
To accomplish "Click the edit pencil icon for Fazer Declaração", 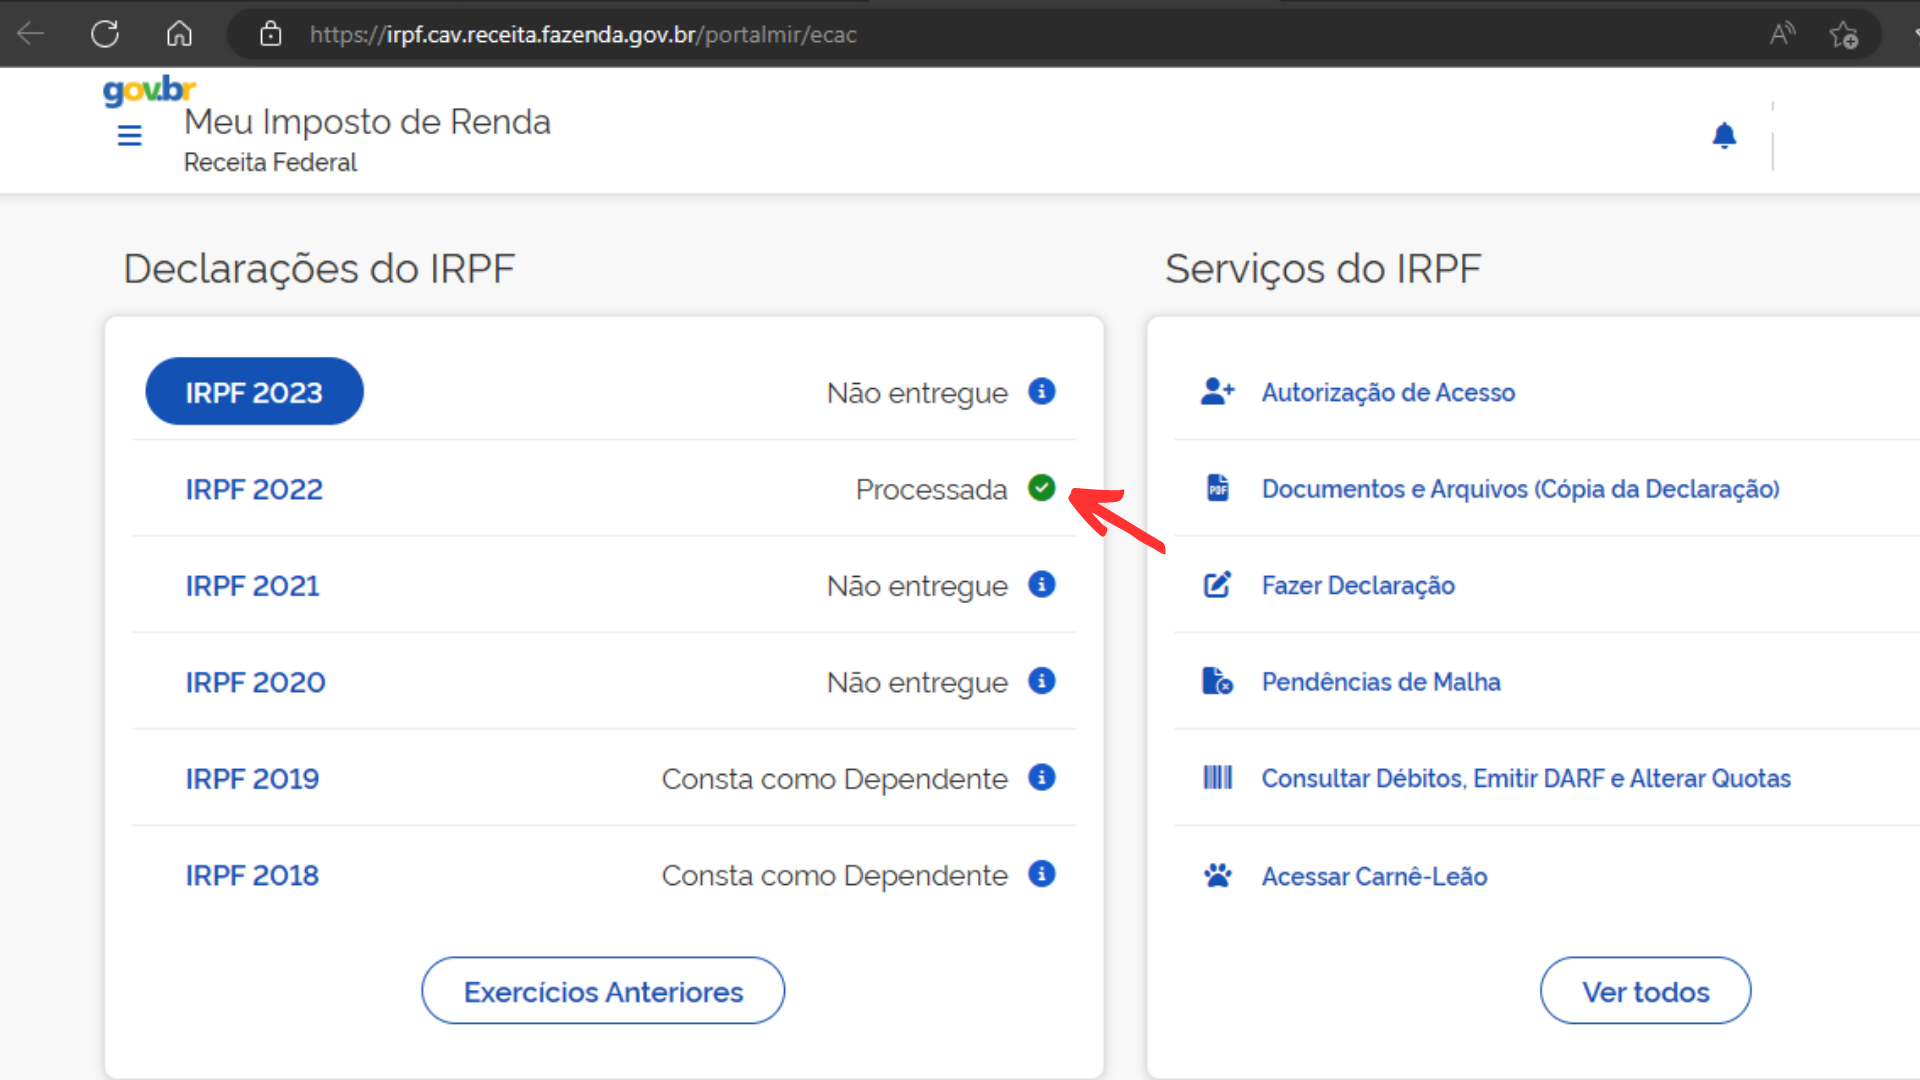I will click(1217, 584).
